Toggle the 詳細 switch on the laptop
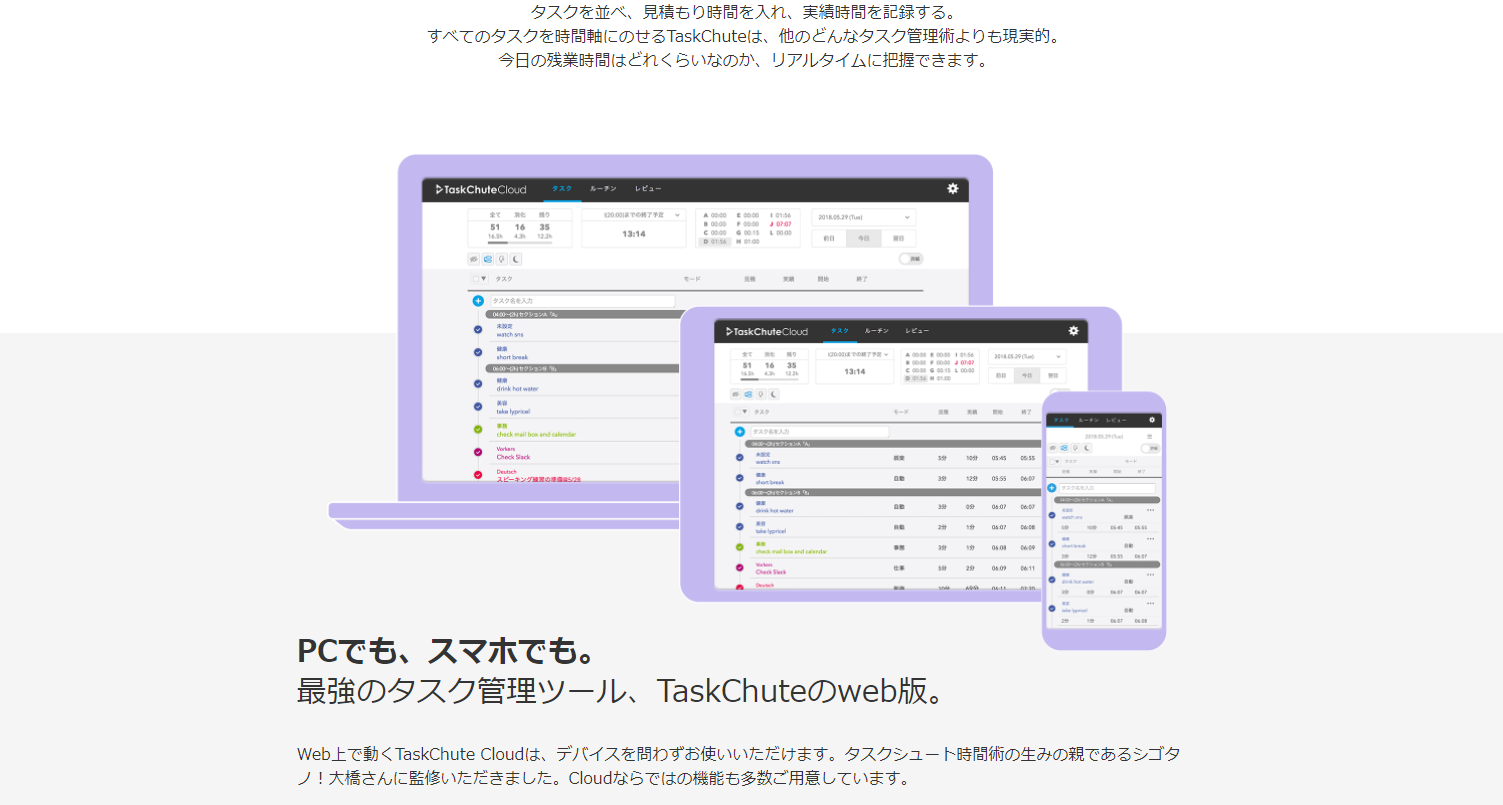This screenshot has width=1503, height=805. [x=911, y=259]
